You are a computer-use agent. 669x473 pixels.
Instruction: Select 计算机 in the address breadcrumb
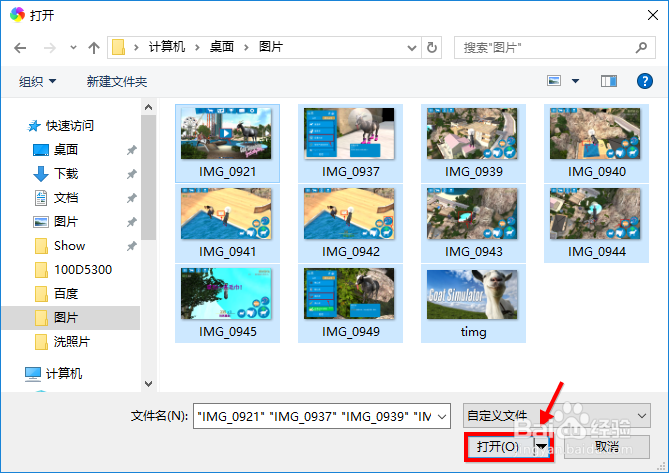click(x=167, y=46)
